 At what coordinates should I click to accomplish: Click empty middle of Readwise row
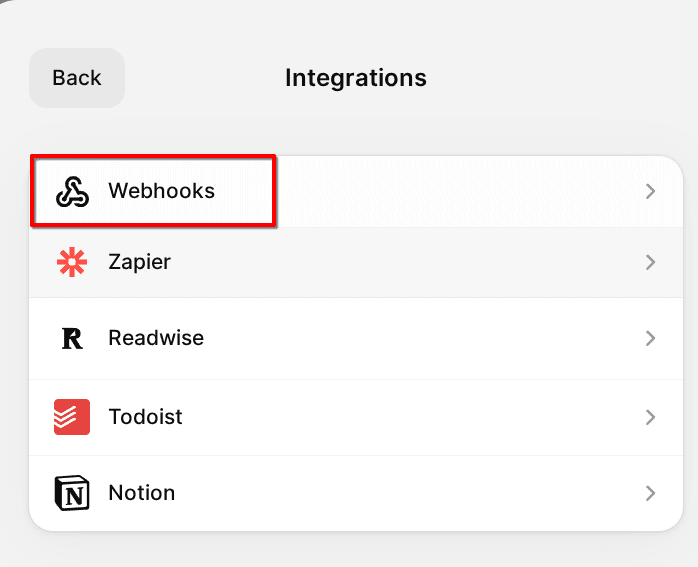(x=401, y=338)
